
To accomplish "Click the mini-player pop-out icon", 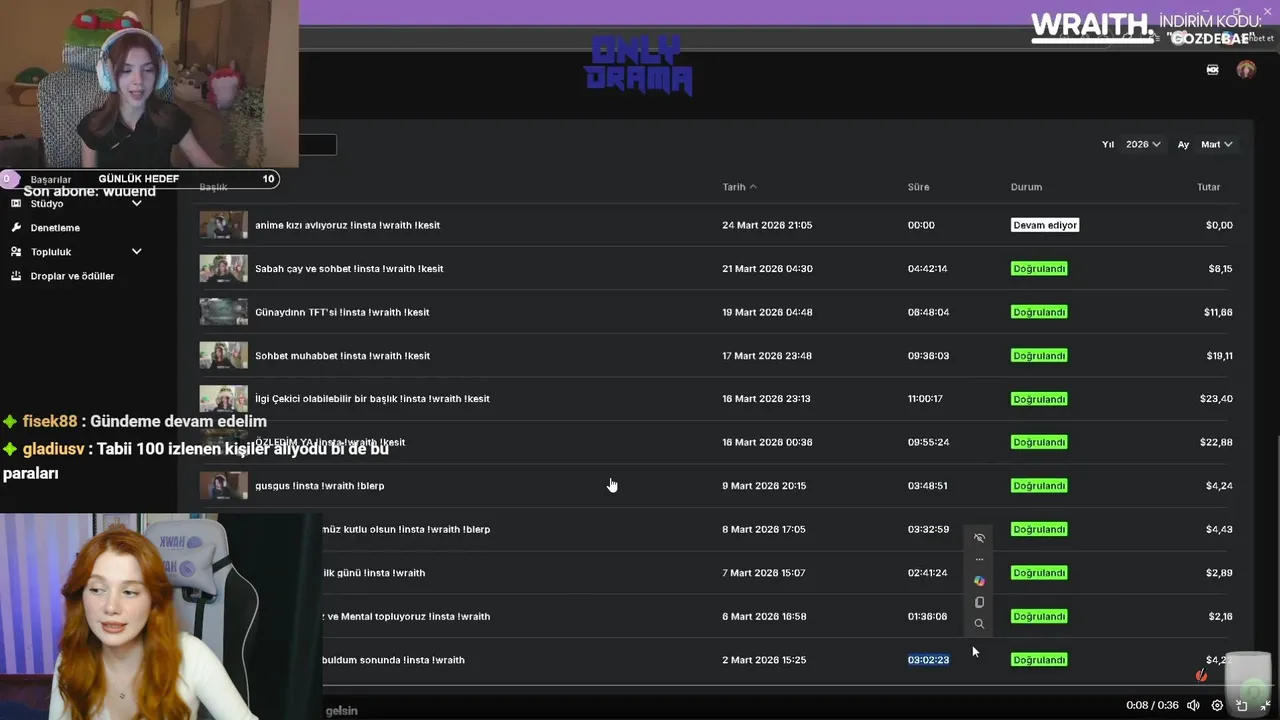I will click(1241, 705).
